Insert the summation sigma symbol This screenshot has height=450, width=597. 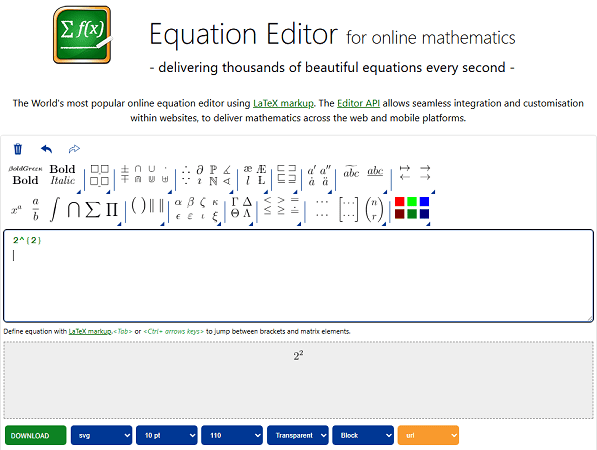(93, 209)
